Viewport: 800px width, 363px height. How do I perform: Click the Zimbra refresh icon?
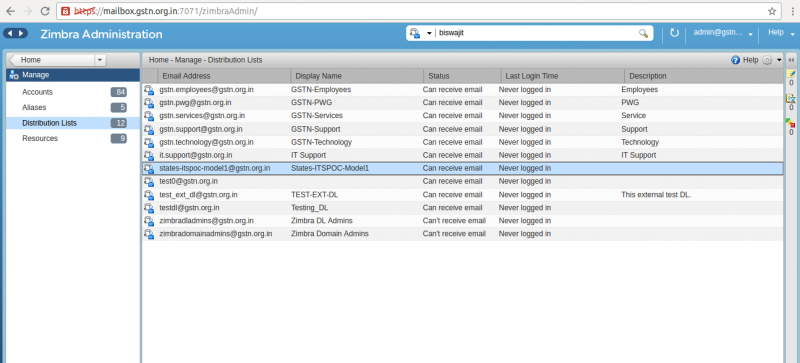click(674, 33)
